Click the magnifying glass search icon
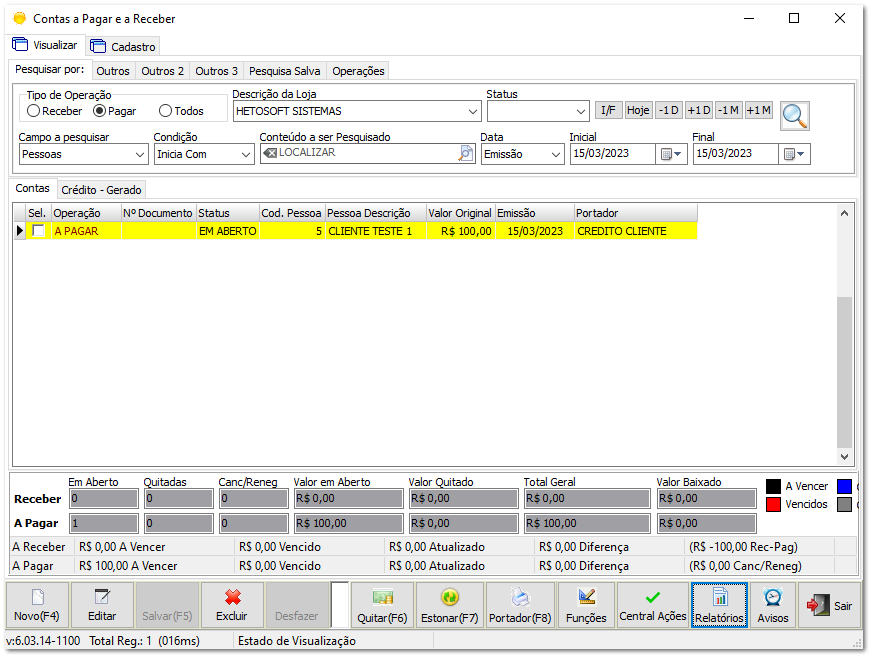 click(795, 116)
